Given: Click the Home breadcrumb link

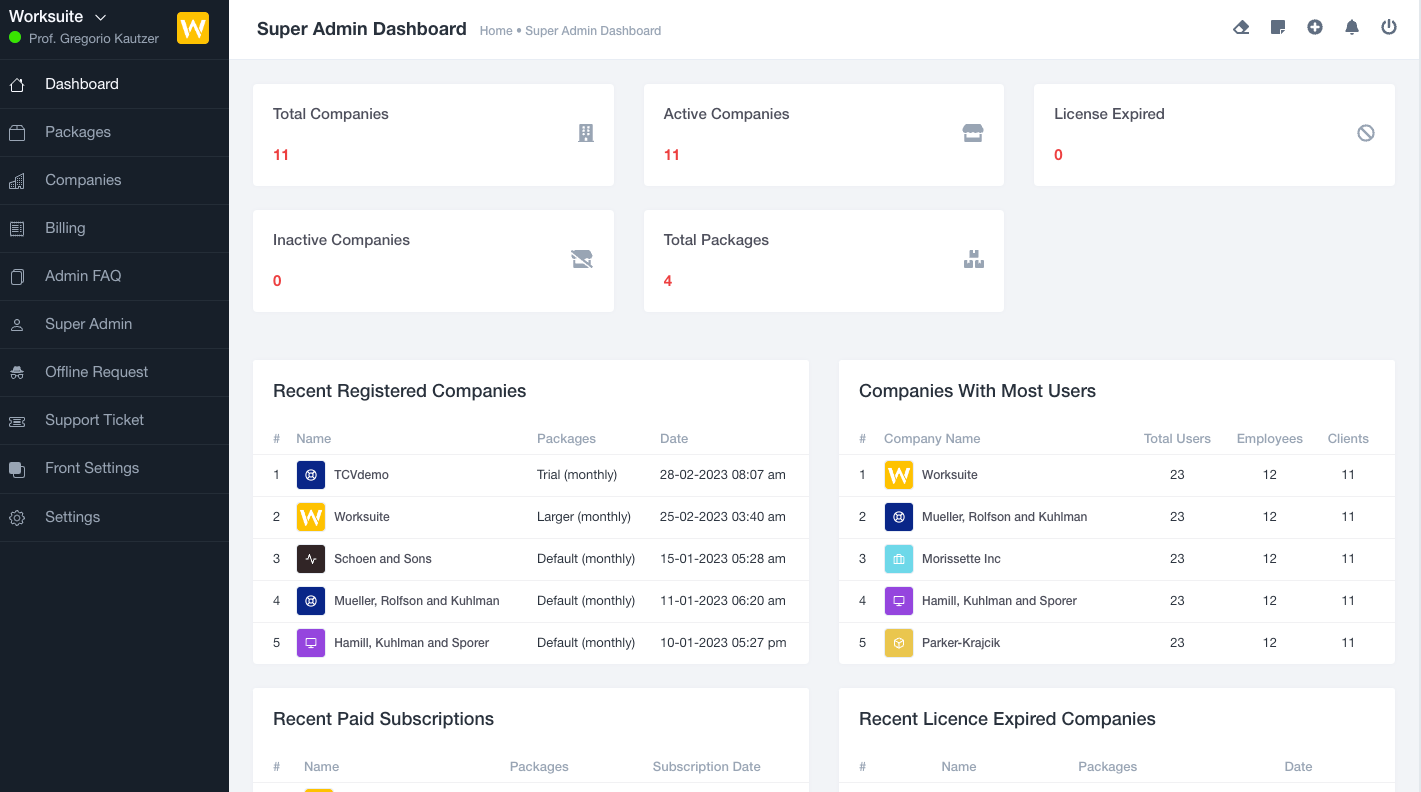Looking at the screenshot, I should (x=496, y=31).
